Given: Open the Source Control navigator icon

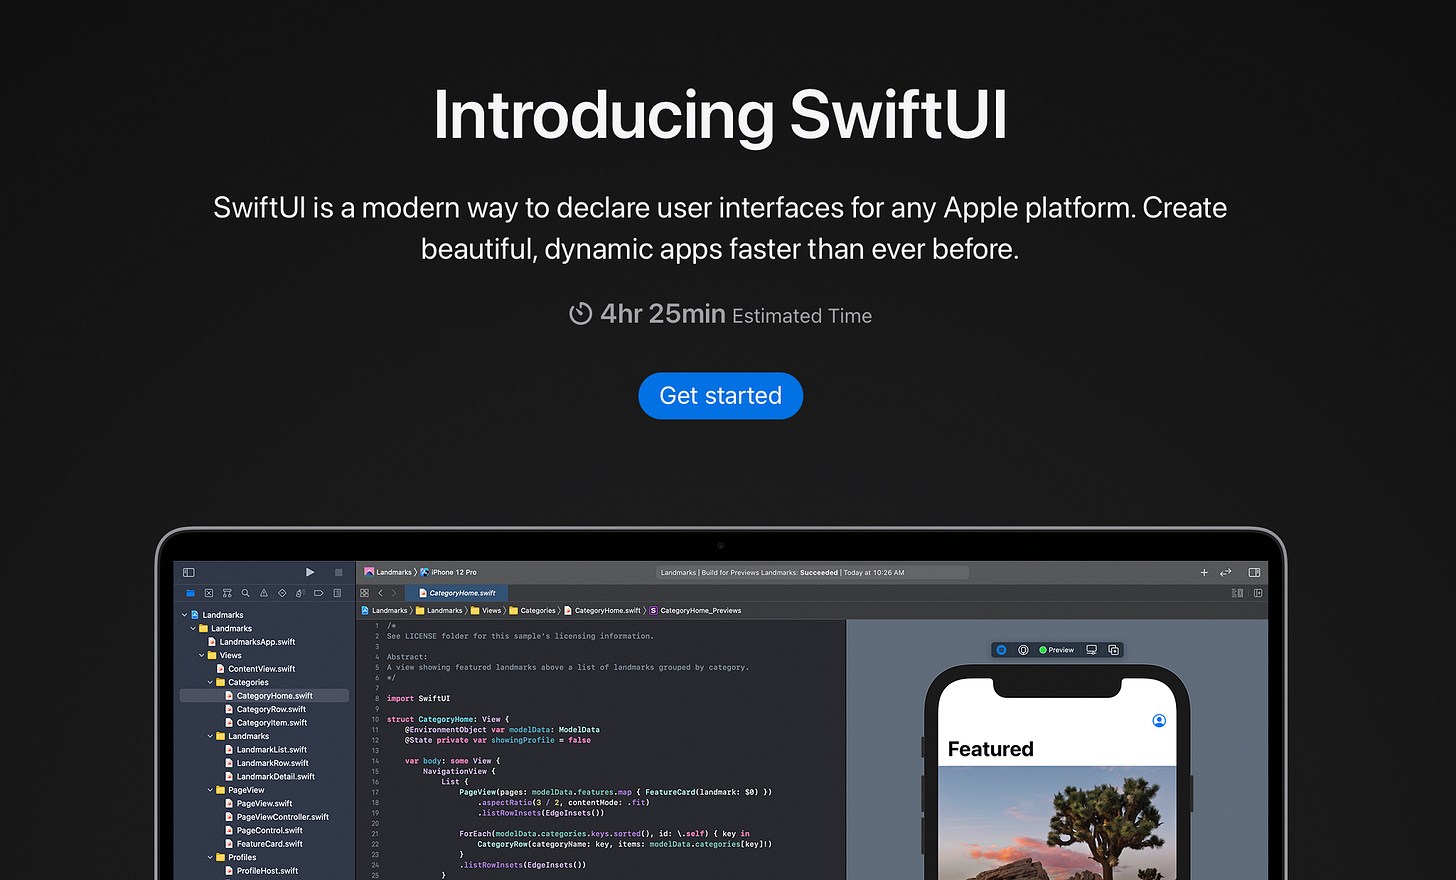Looking at the screenshot, I should [209, 593].
